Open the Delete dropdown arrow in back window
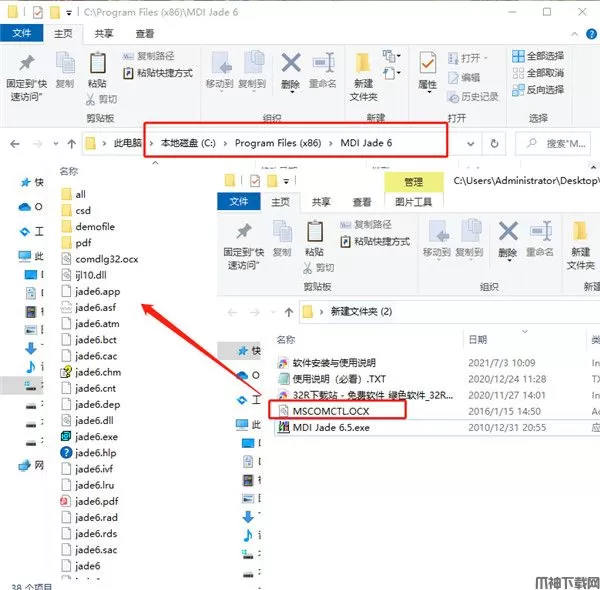This screenshot has height=590, width=600. pyautogui.click(x=291, y=92)
